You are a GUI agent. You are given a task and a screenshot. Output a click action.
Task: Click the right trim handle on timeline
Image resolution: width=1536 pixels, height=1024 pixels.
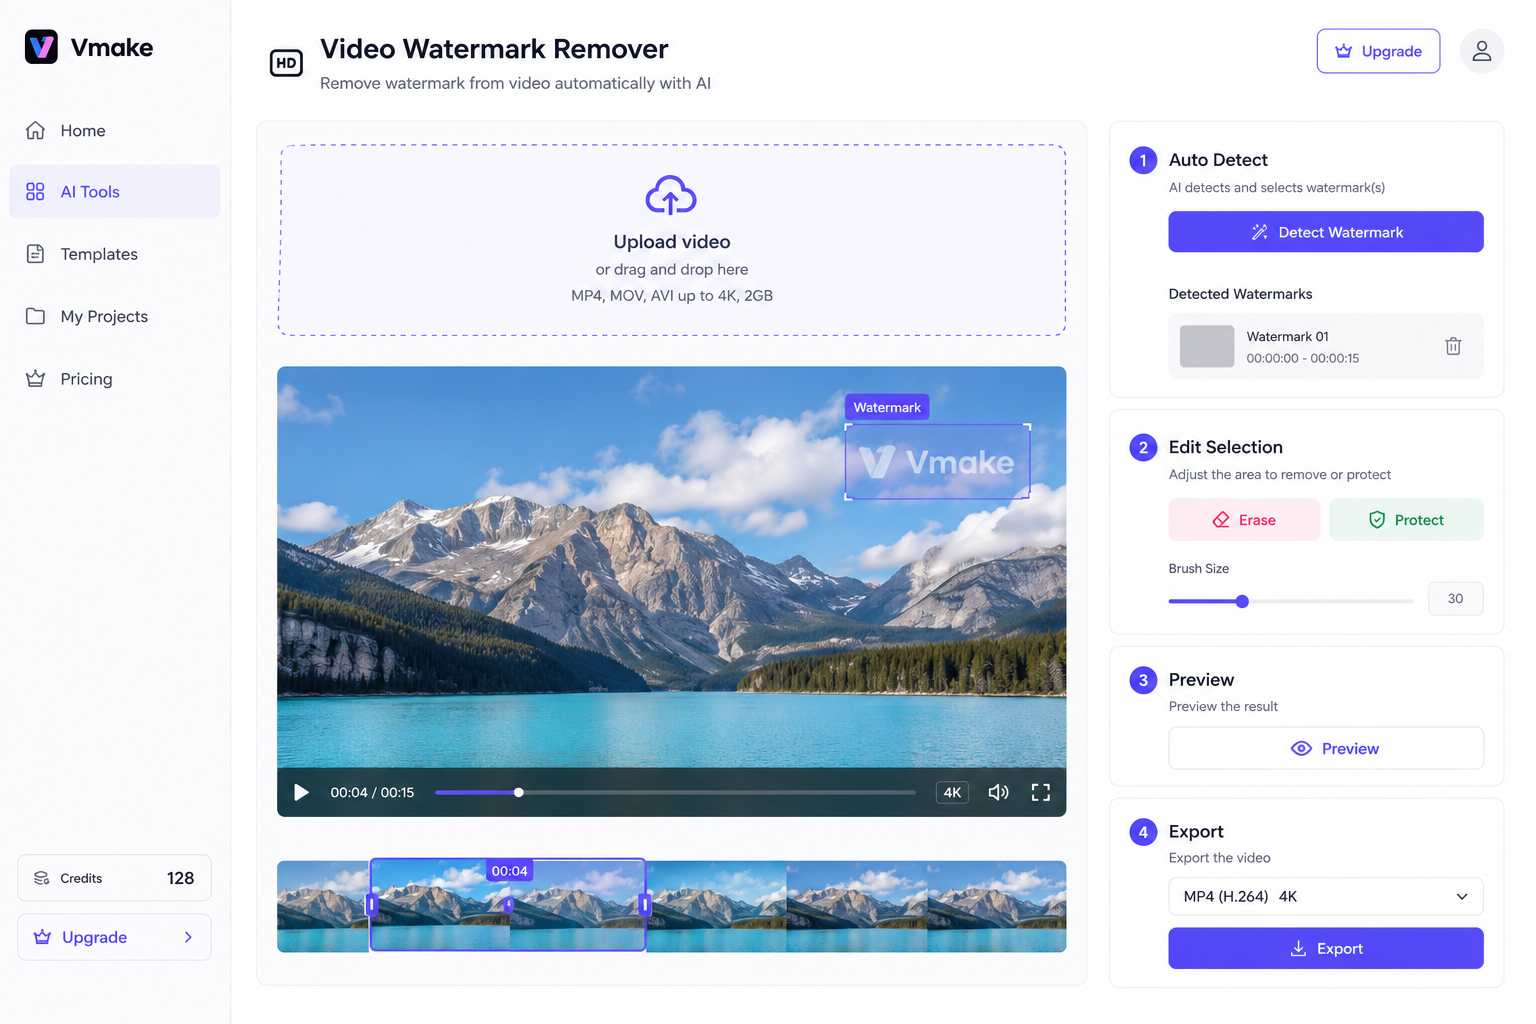645,905
